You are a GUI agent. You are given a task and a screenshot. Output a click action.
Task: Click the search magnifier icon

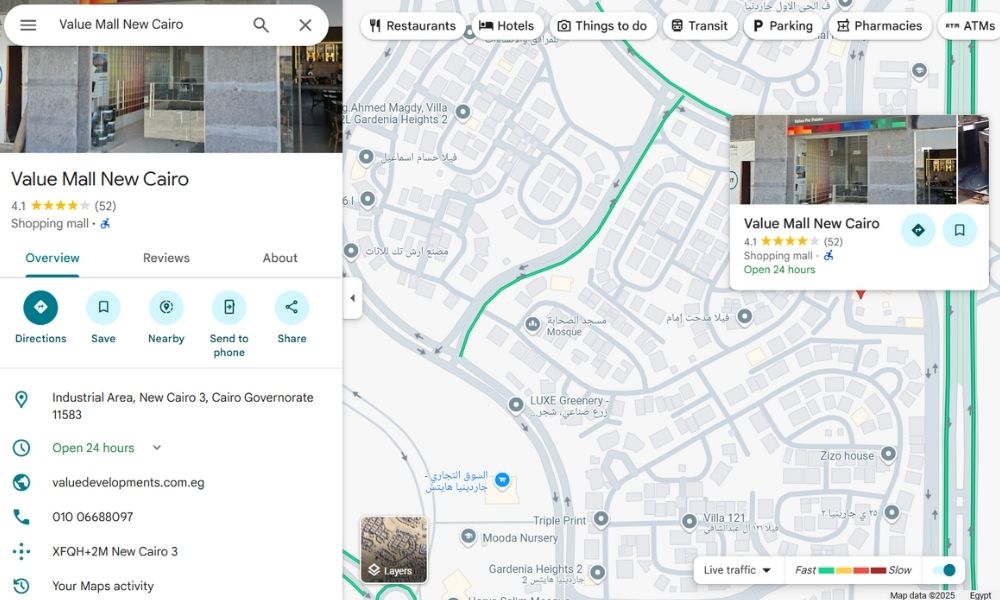[x=261, y=25]
